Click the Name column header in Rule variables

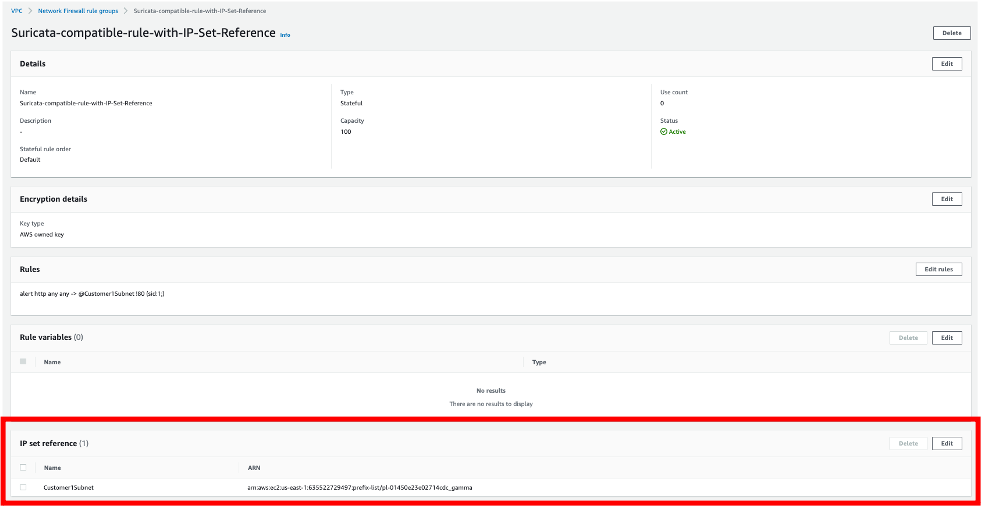[52, 362]
